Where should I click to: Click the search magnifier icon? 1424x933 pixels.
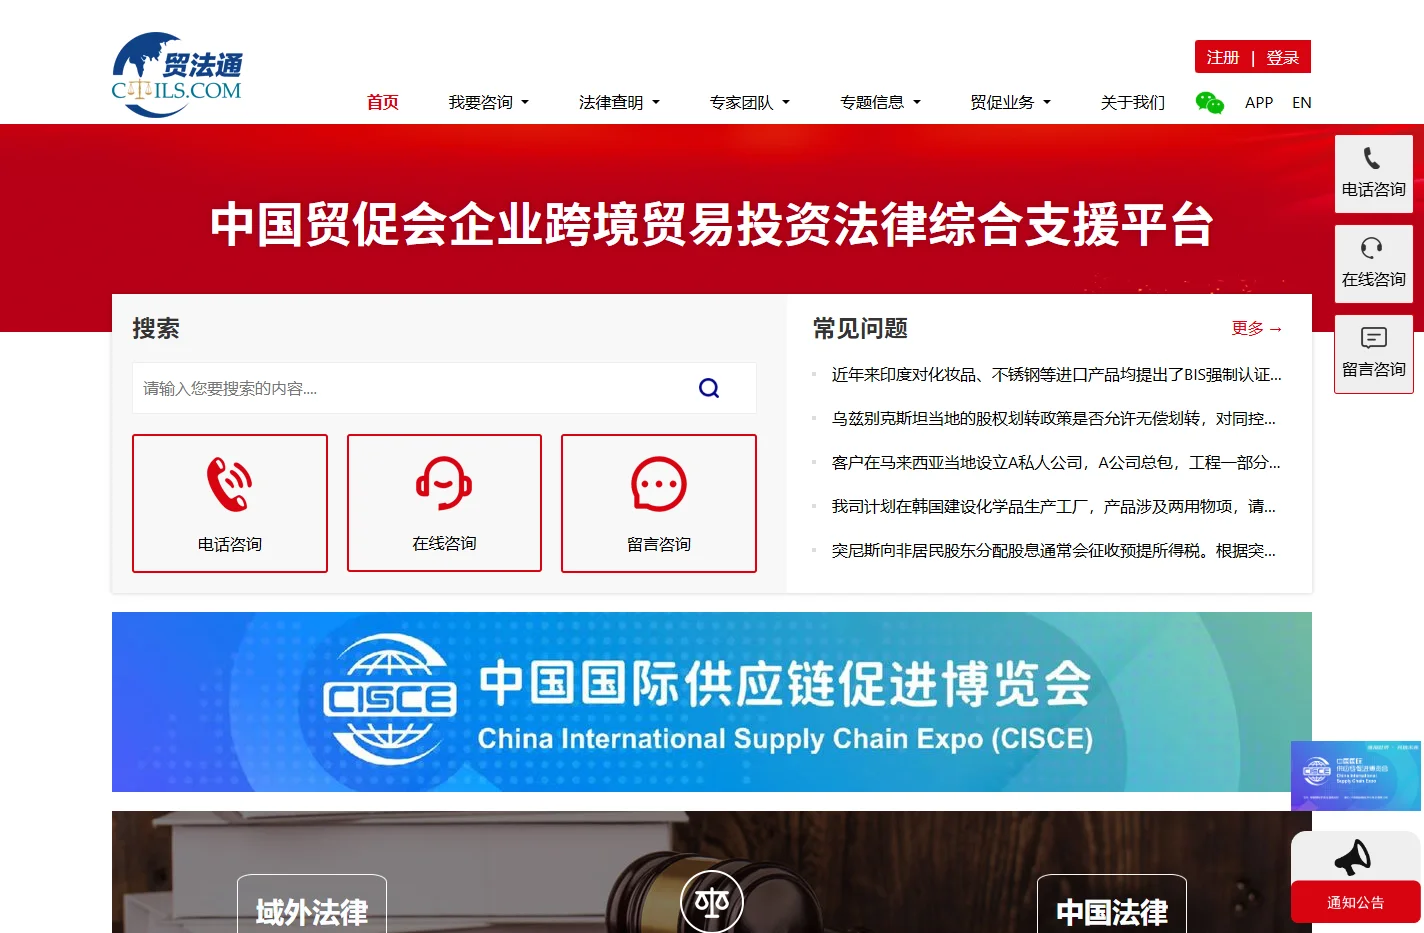coord(709,388)
